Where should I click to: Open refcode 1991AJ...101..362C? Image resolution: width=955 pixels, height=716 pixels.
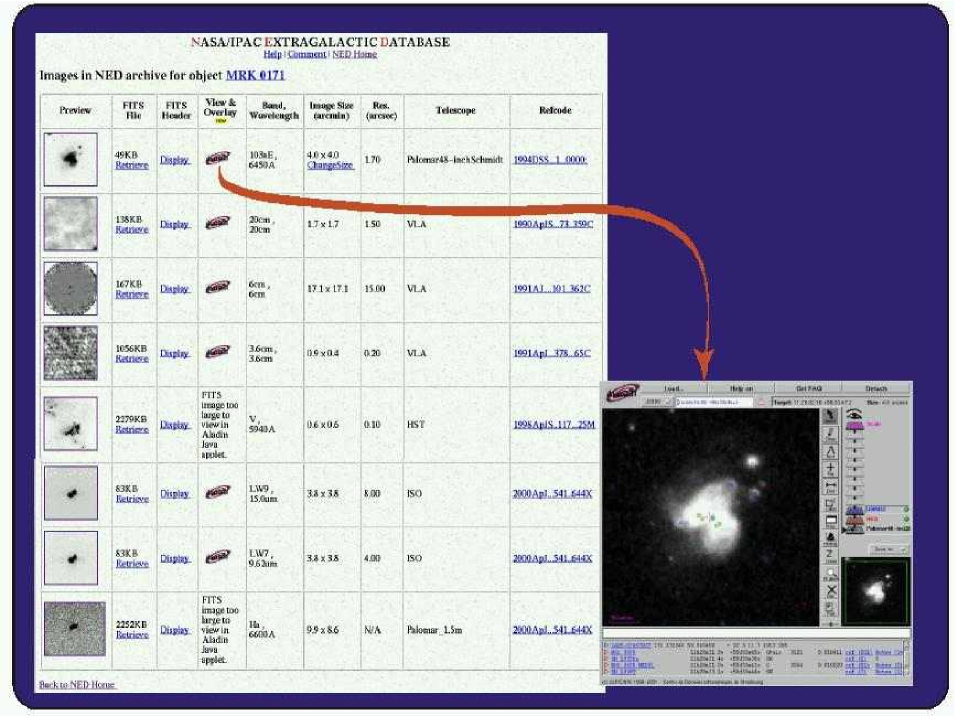pyautogui.click(x=551, y=289)
